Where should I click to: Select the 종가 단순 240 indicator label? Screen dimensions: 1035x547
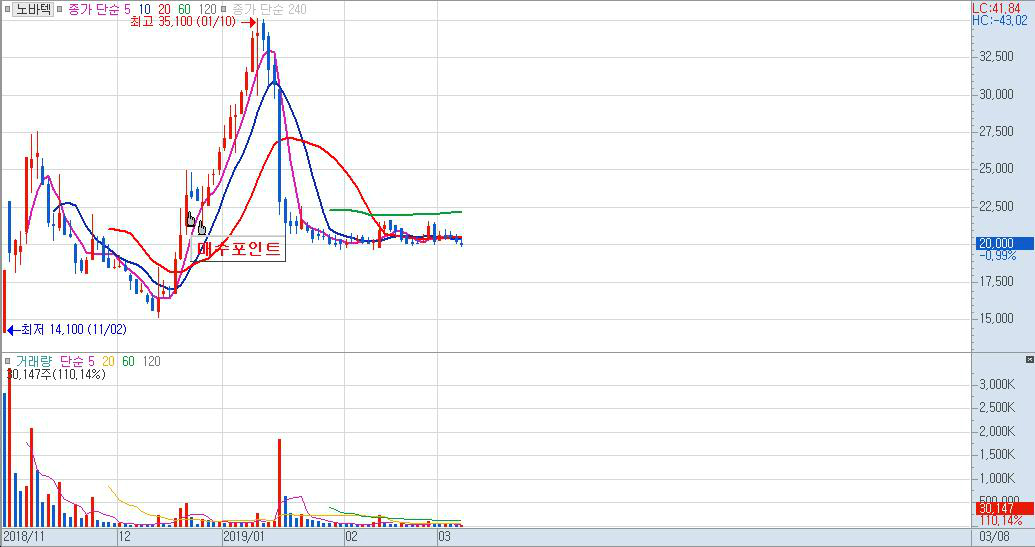click(269, 9)
